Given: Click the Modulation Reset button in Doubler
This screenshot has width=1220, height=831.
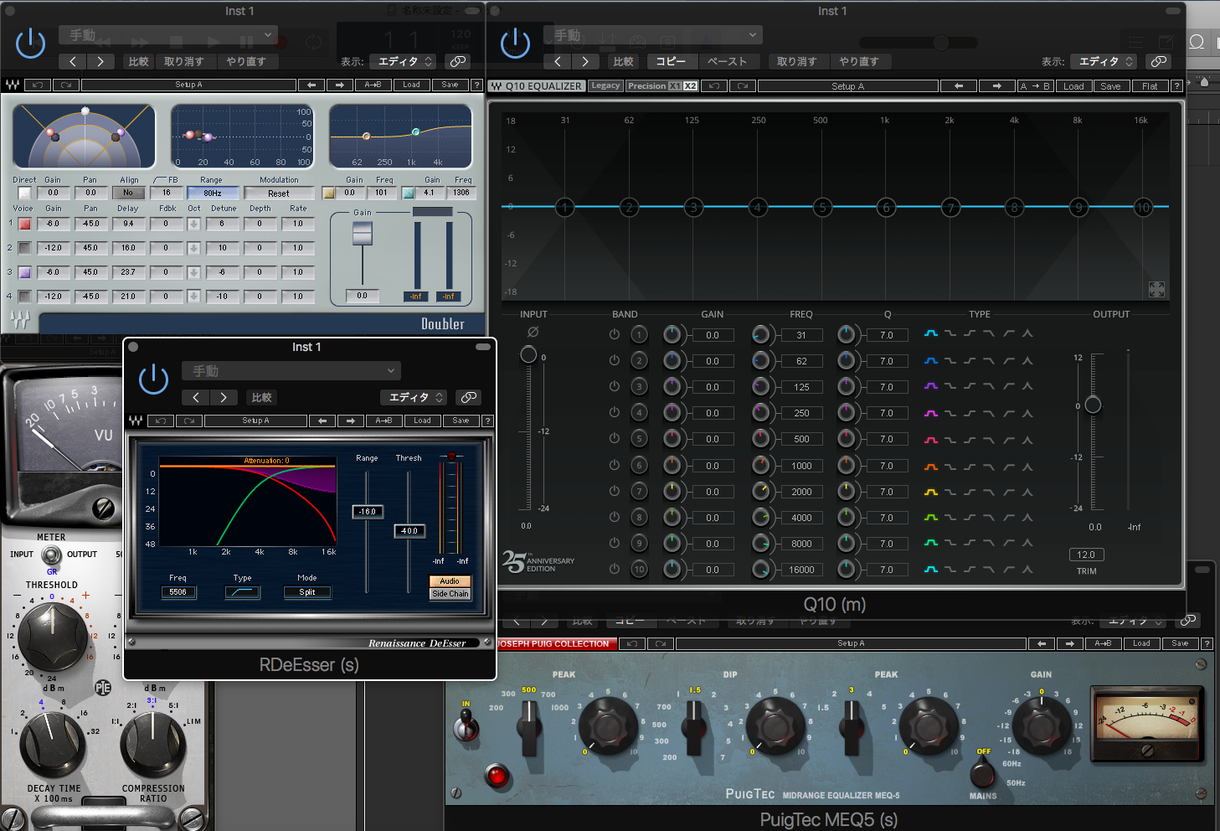Looking at the screenshot, I should (x=278, y=193).
